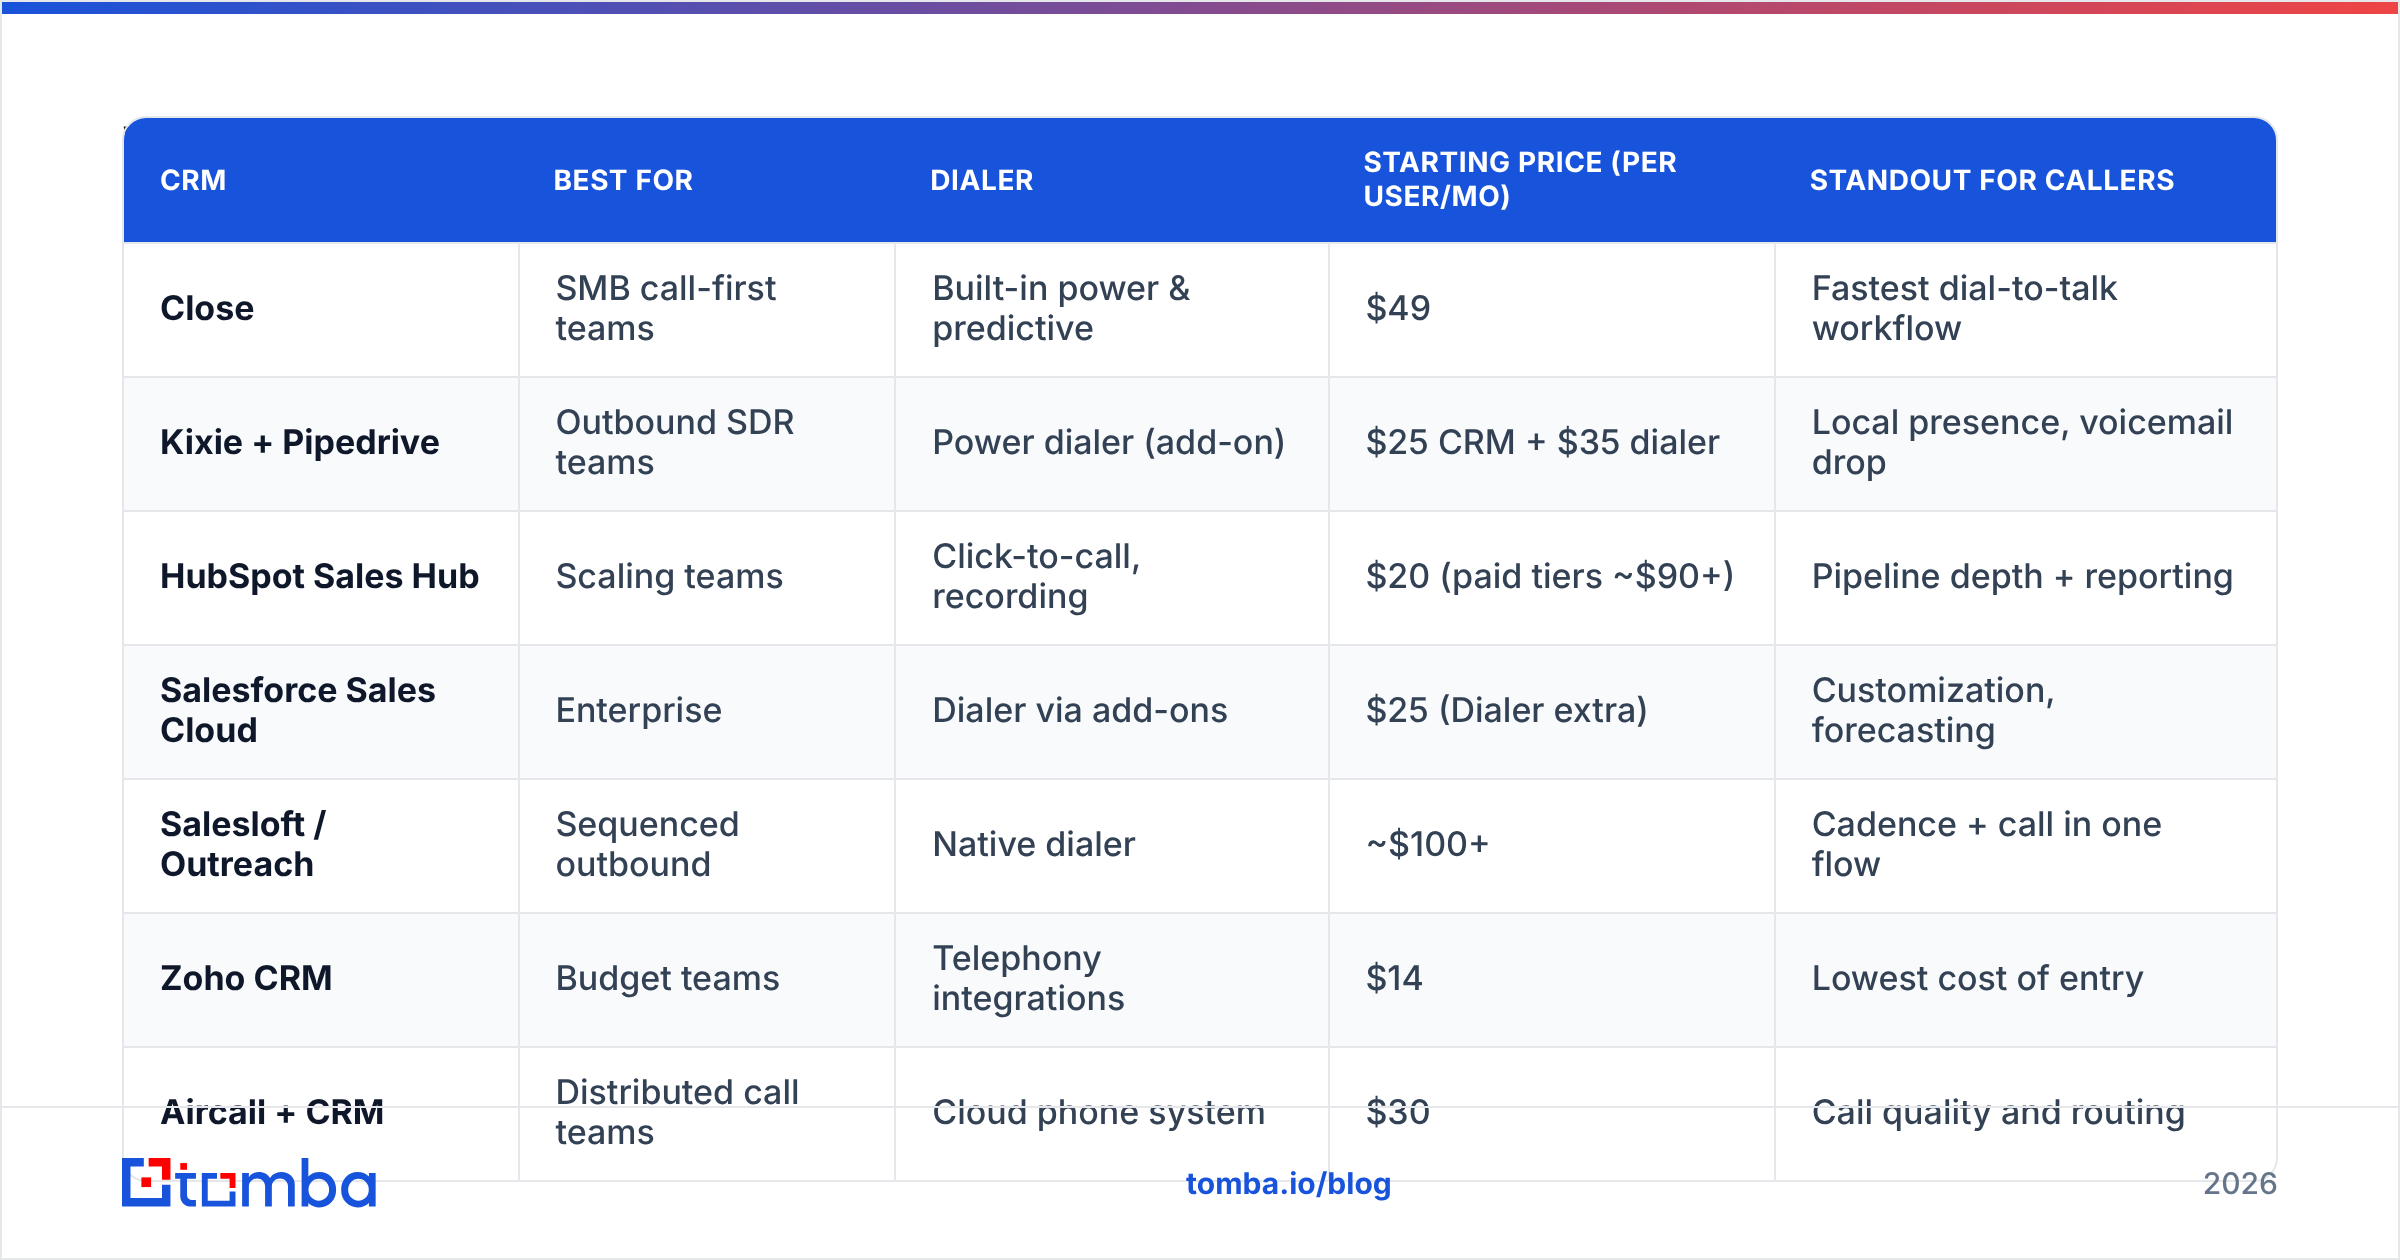
Task: Click Fastest dial-to-talk workflow cell
Action: (x=2026, y=309)
